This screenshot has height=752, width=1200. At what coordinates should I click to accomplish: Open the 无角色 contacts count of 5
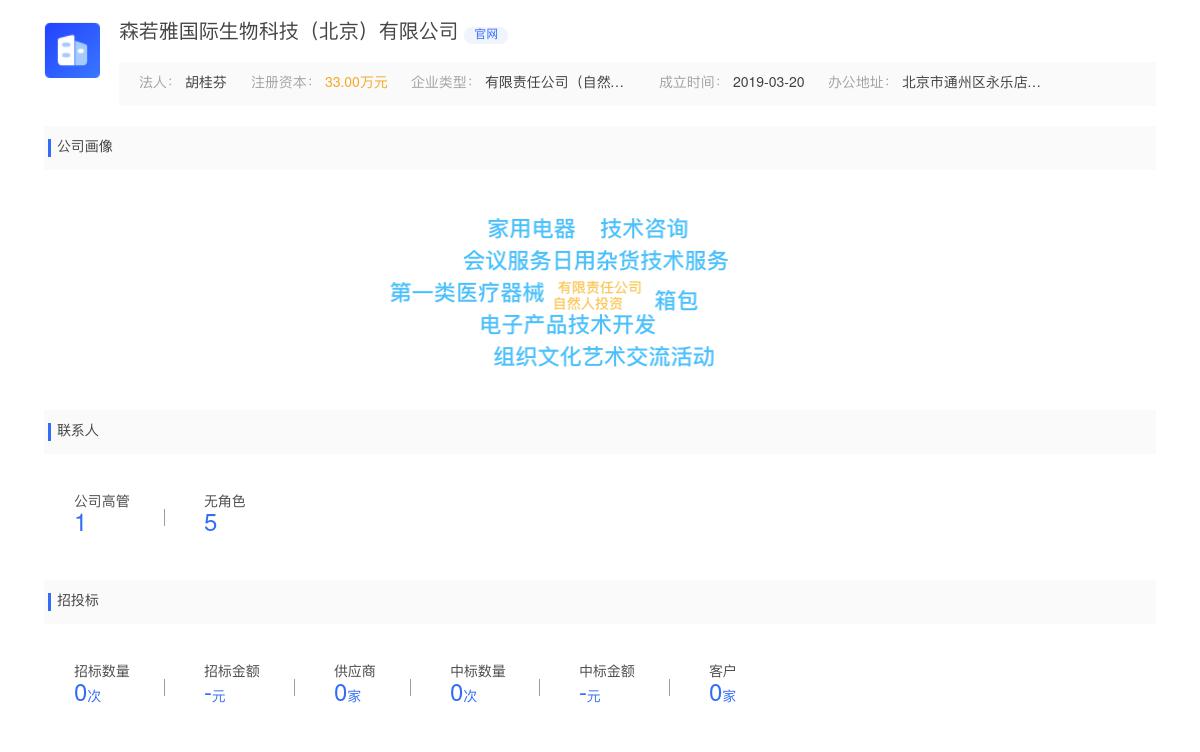(210, 523)
